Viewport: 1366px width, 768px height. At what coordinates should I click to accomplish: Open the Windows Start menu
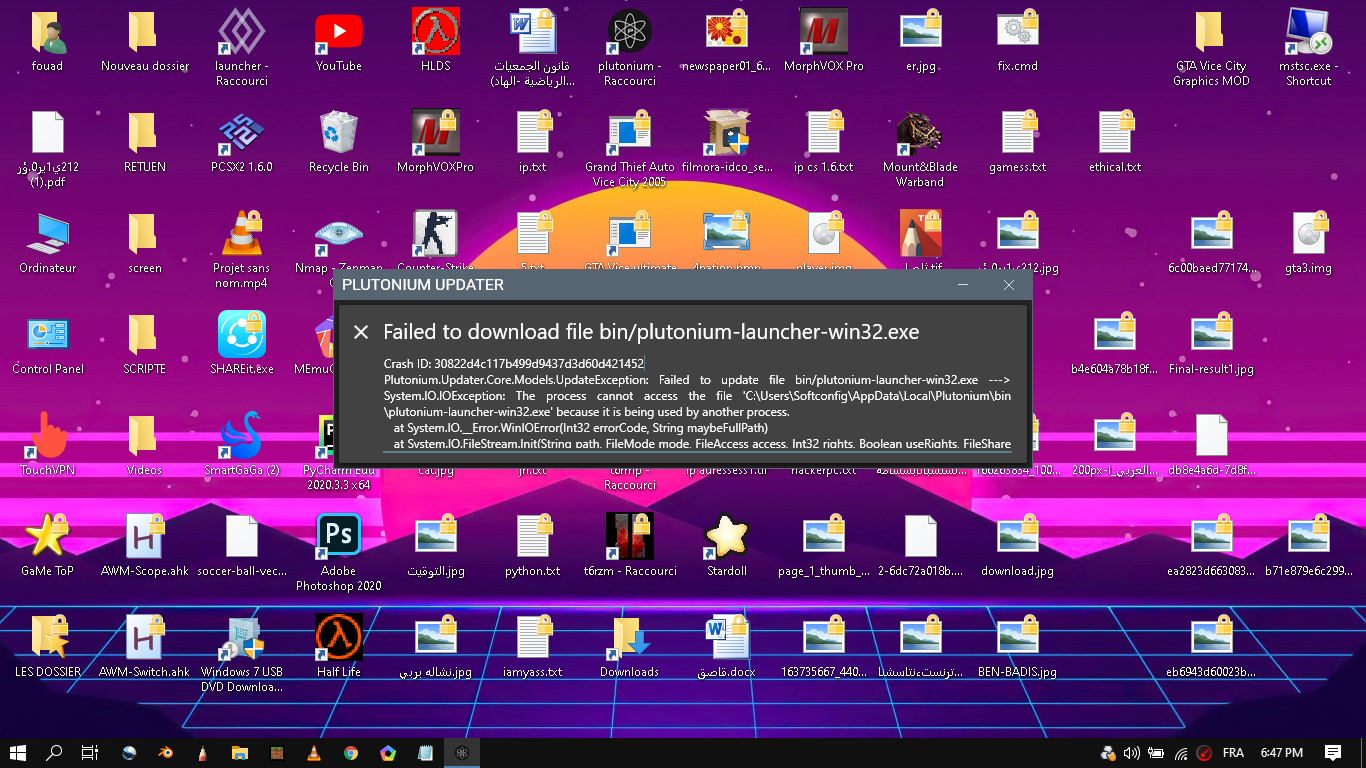click(18, 753)
